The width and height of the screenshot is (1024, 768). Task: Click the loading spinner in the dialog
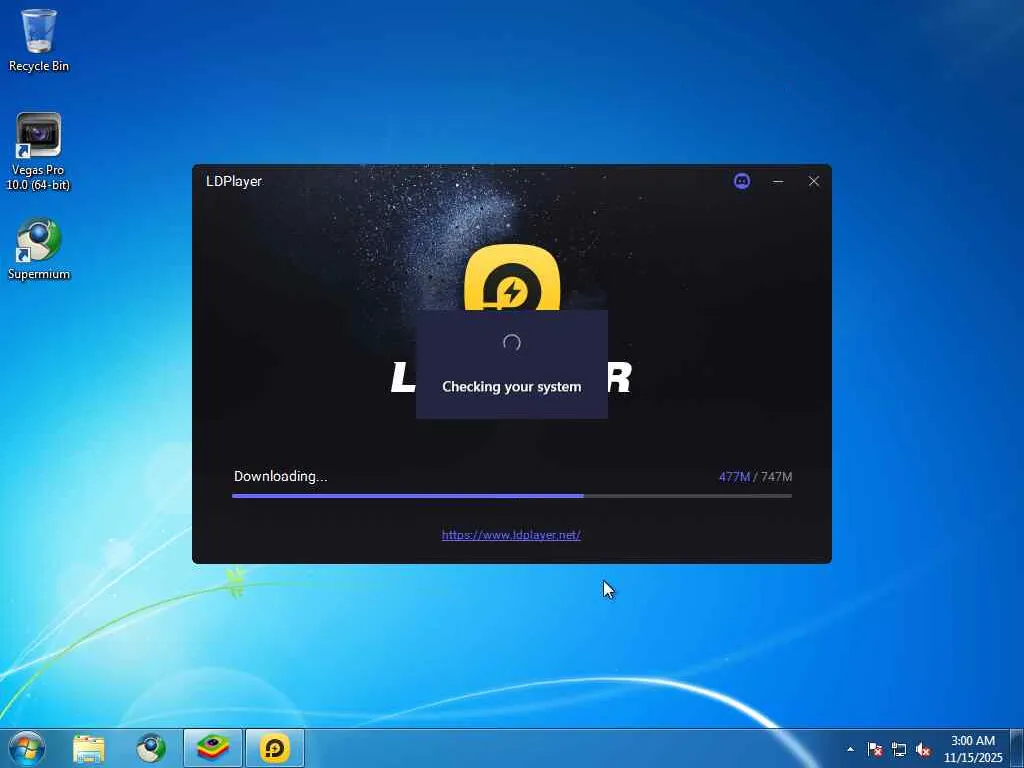click(x=512, y=343)
